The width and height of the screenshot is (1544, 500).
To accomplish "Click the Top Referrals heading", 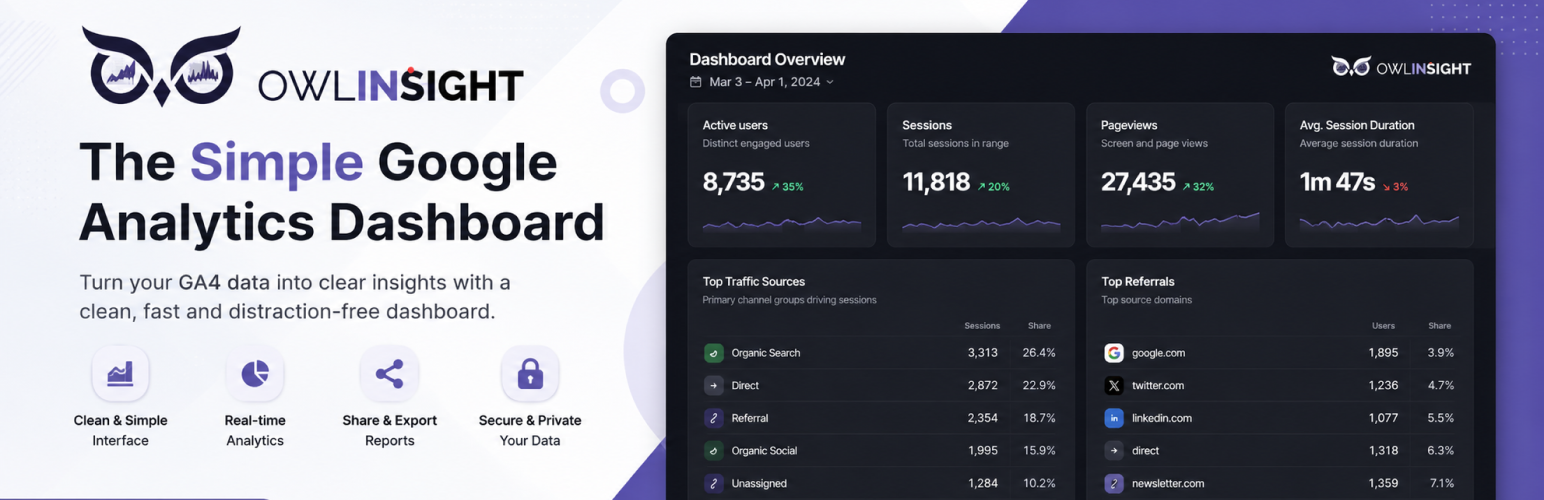I will click(1138, 282).
